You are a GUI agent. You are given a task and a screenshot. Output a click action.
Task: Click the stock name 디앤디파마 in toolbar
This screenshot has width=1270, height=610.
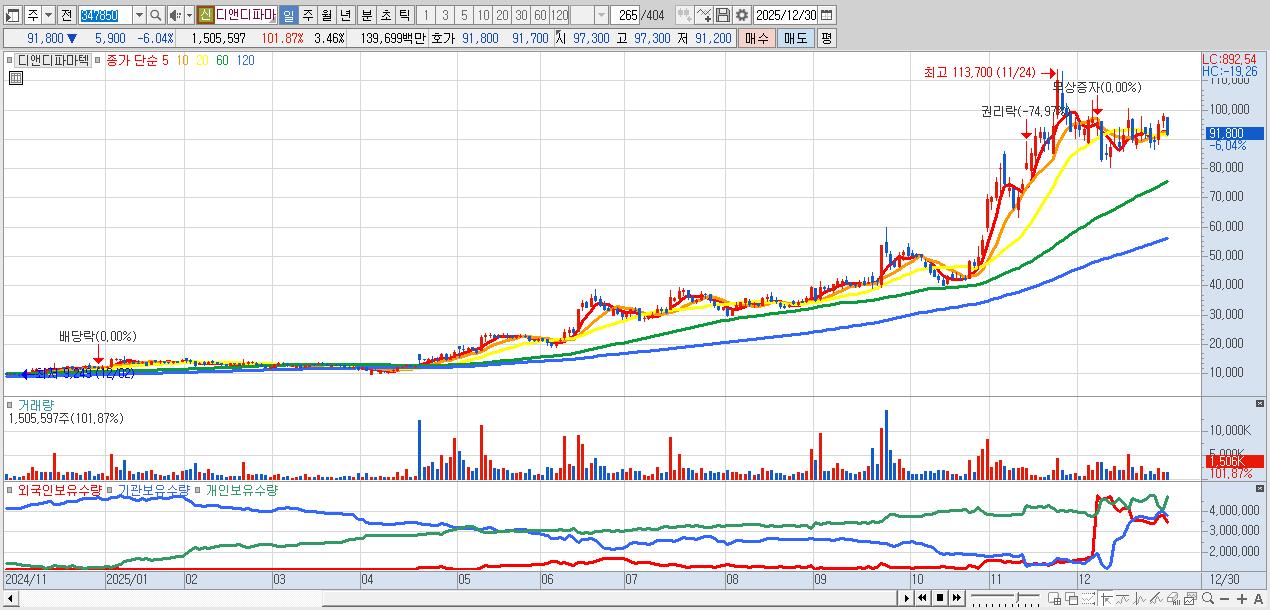pos(245,15)
